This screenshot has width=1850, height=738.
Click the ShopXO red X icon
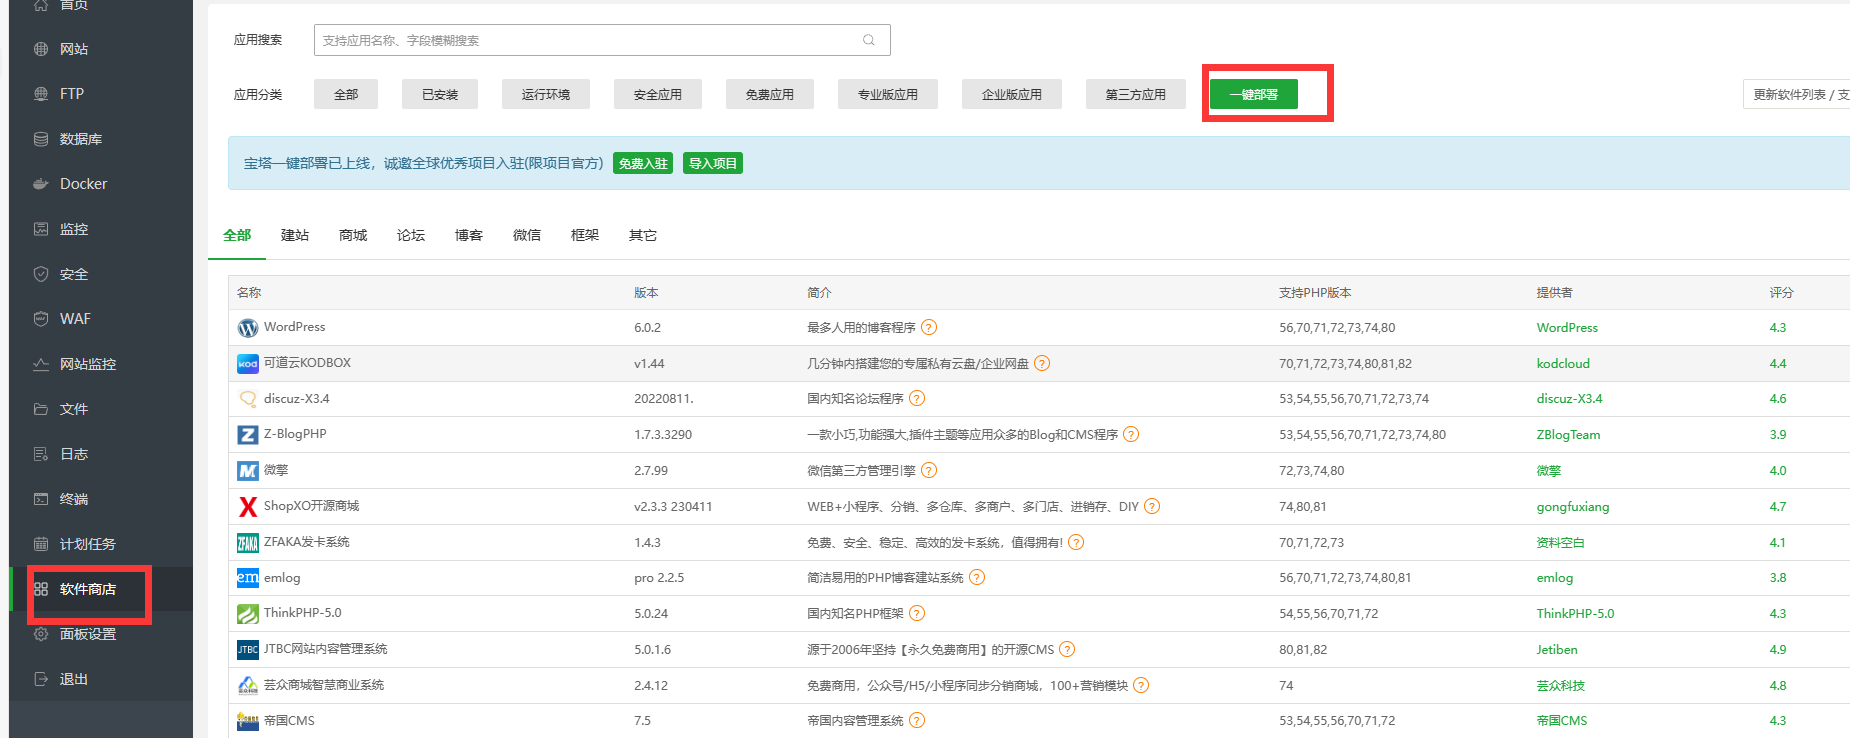point(248,507)
